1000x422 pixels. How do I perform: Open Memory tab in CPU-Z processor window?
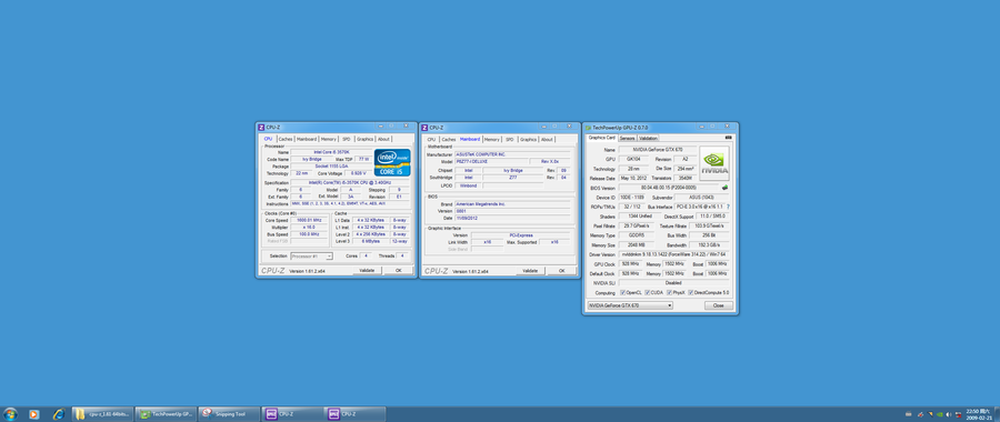tap(328, 139)
